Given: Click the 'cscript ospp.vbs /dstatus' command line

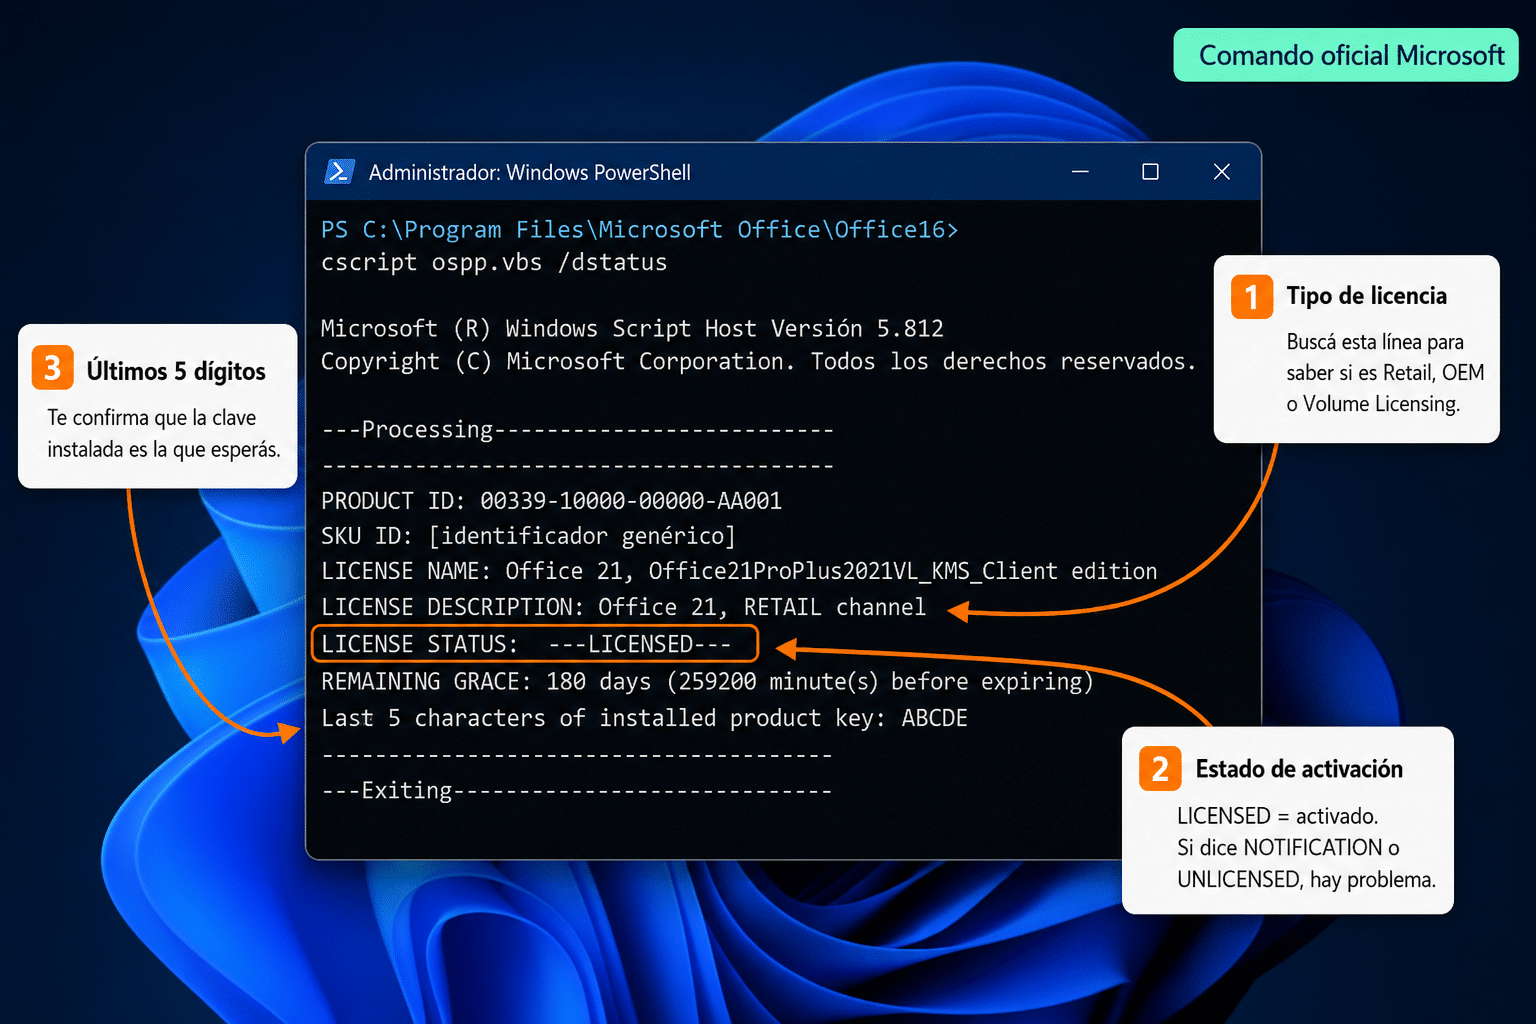Looking at the screenshot, I should point(493,262).
